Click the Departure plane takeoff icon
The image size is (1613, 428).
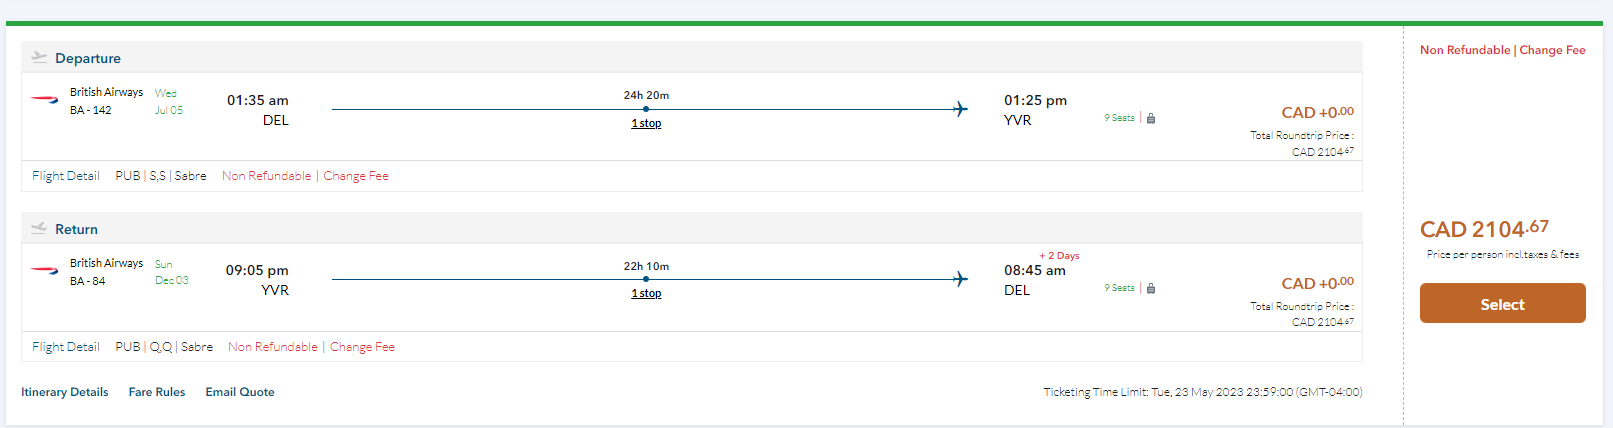point(39,57)
